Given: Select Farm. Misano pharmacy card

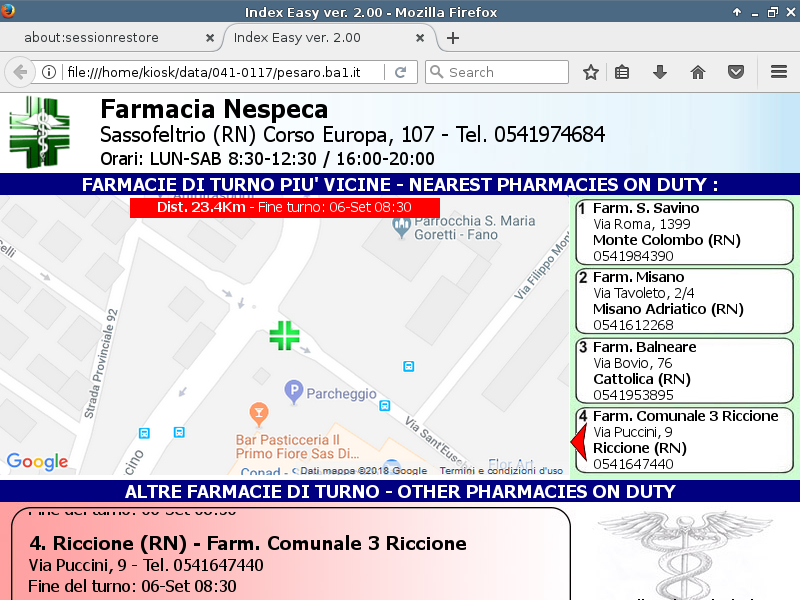Looking at the screenshot, I should (684, 301).
